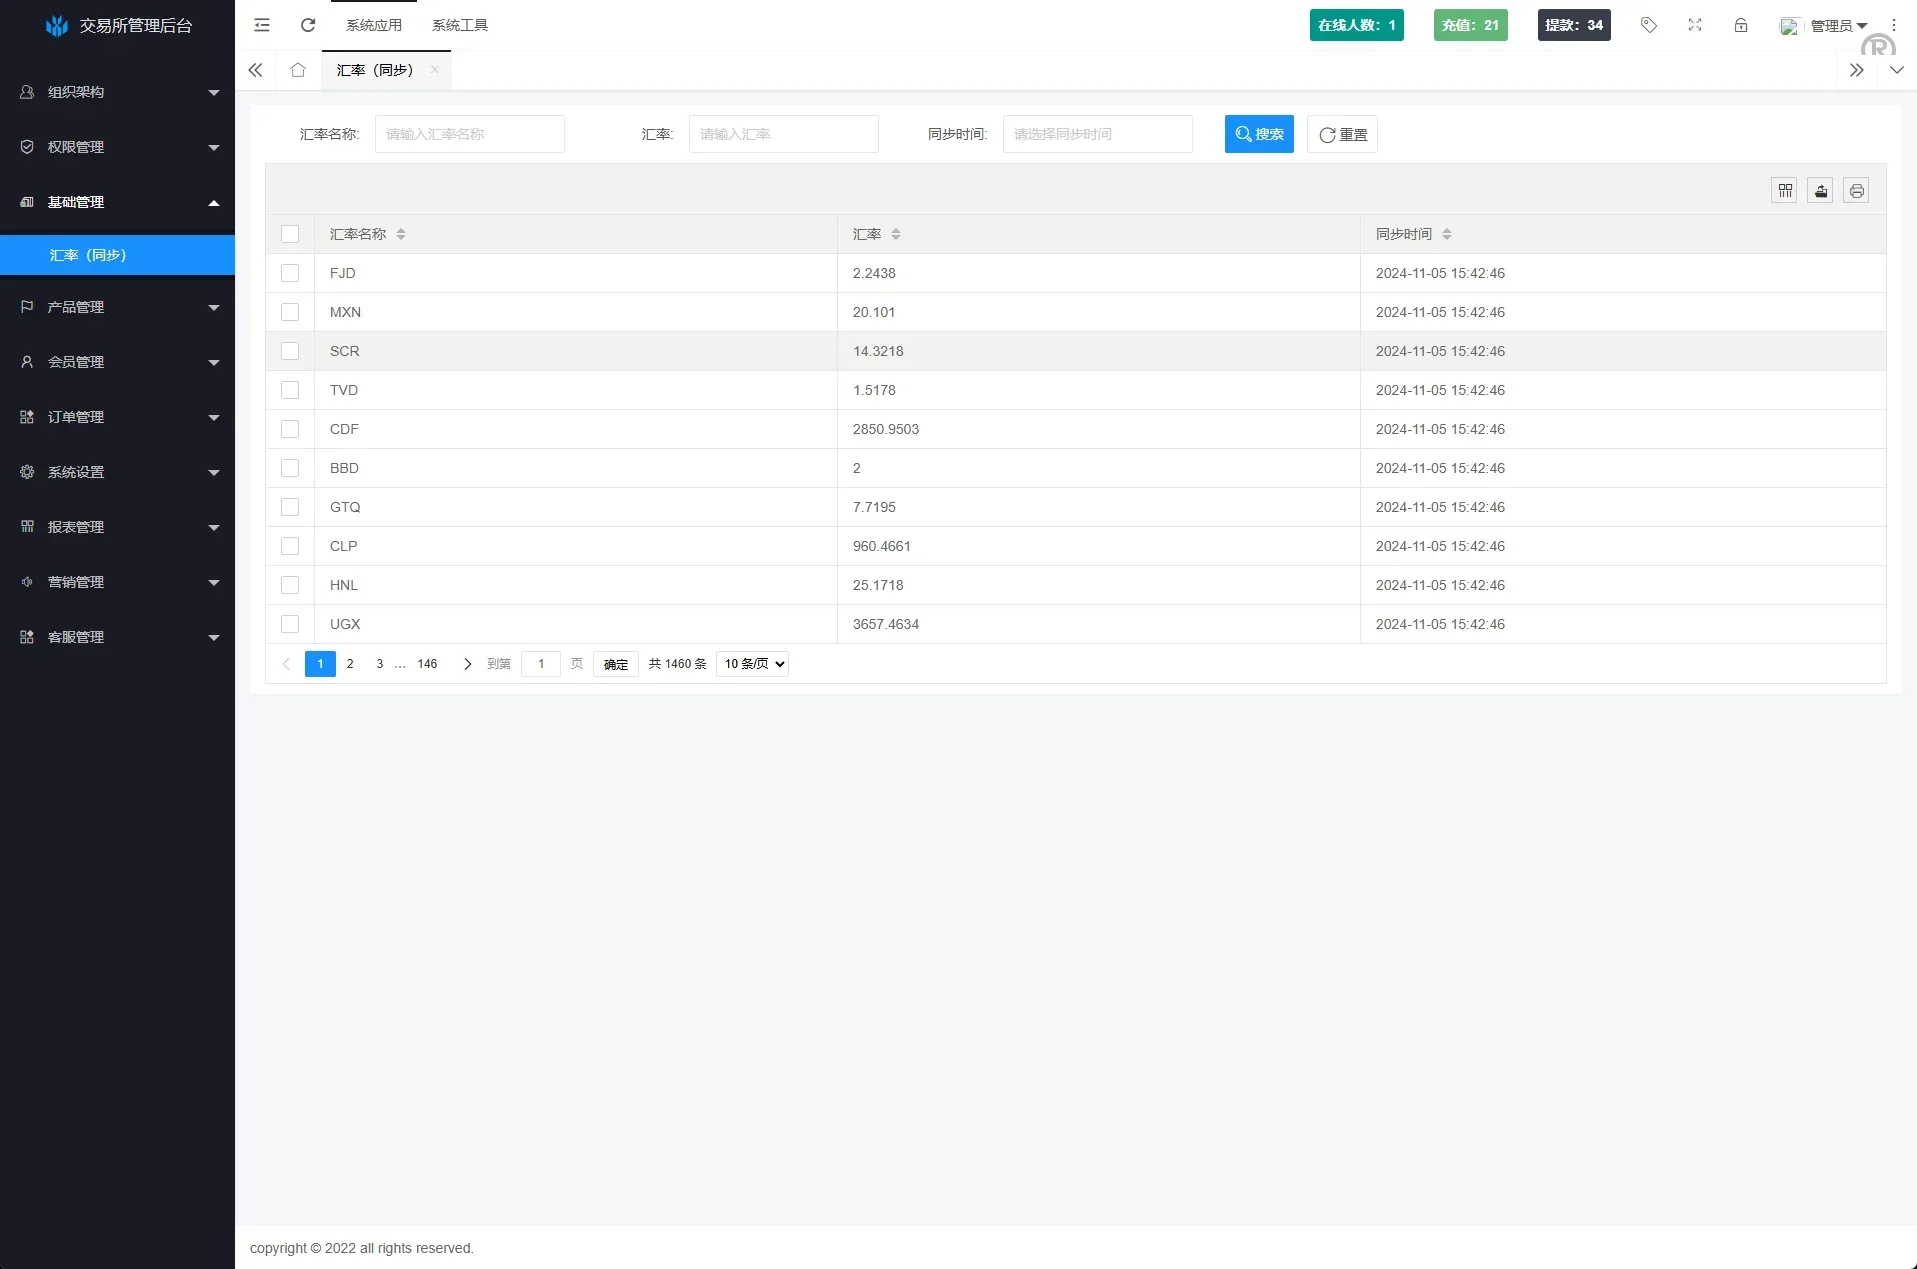Open the 10条/页 page size dropdown

[x=751, y=663]
